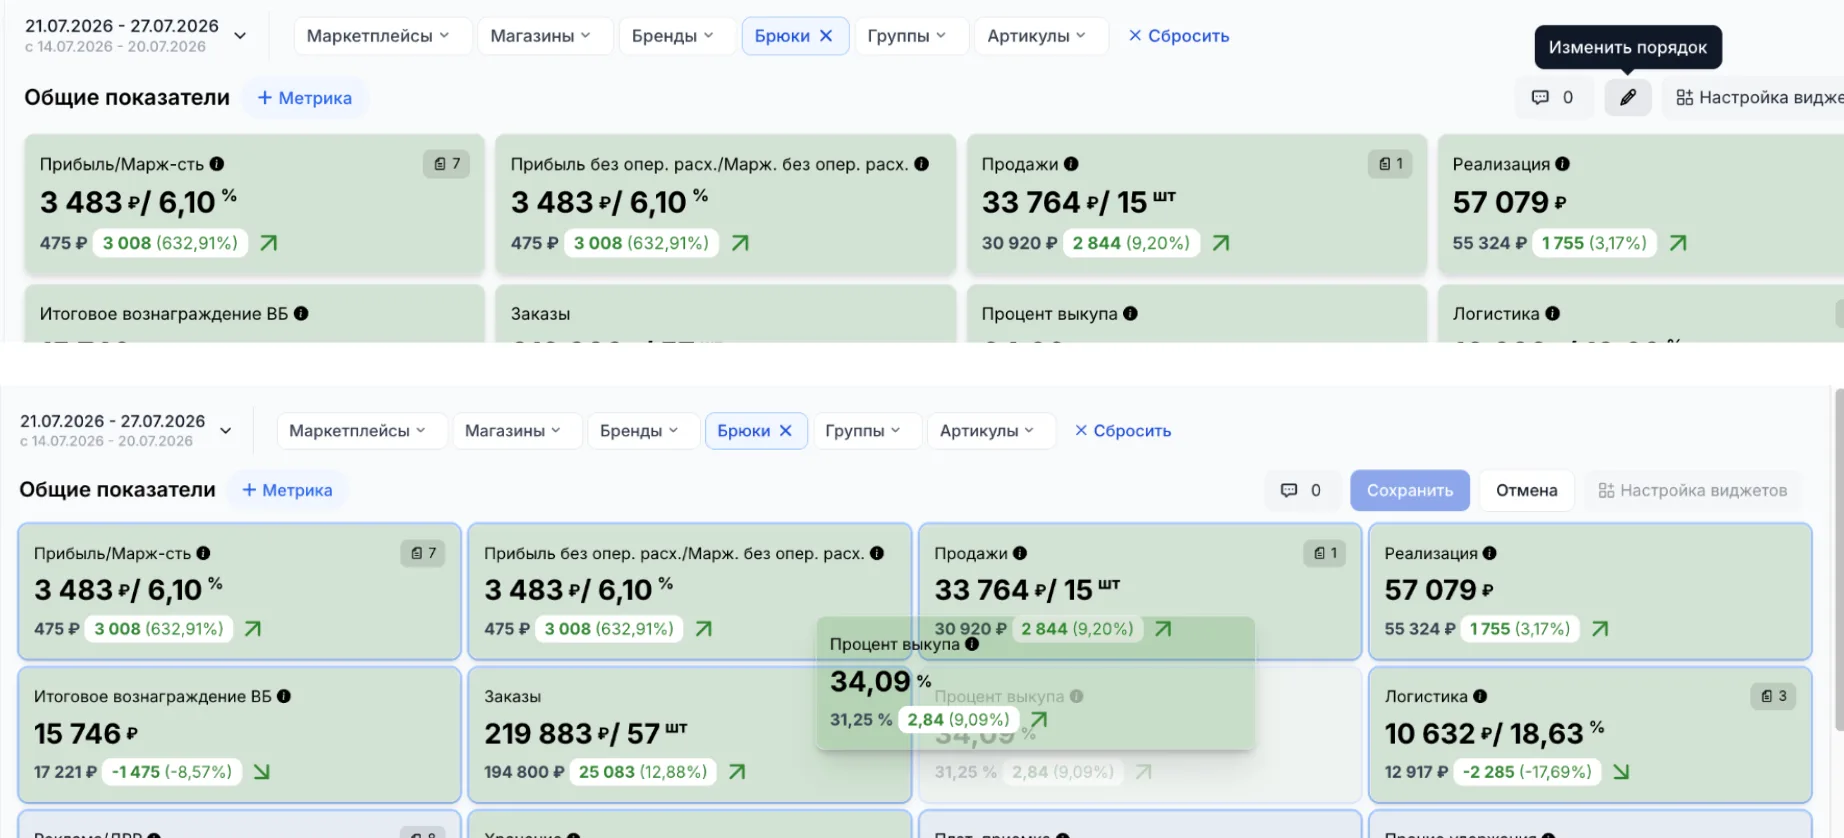Click trend arrow on upper Реализация card

click(x=1678, y=243)
